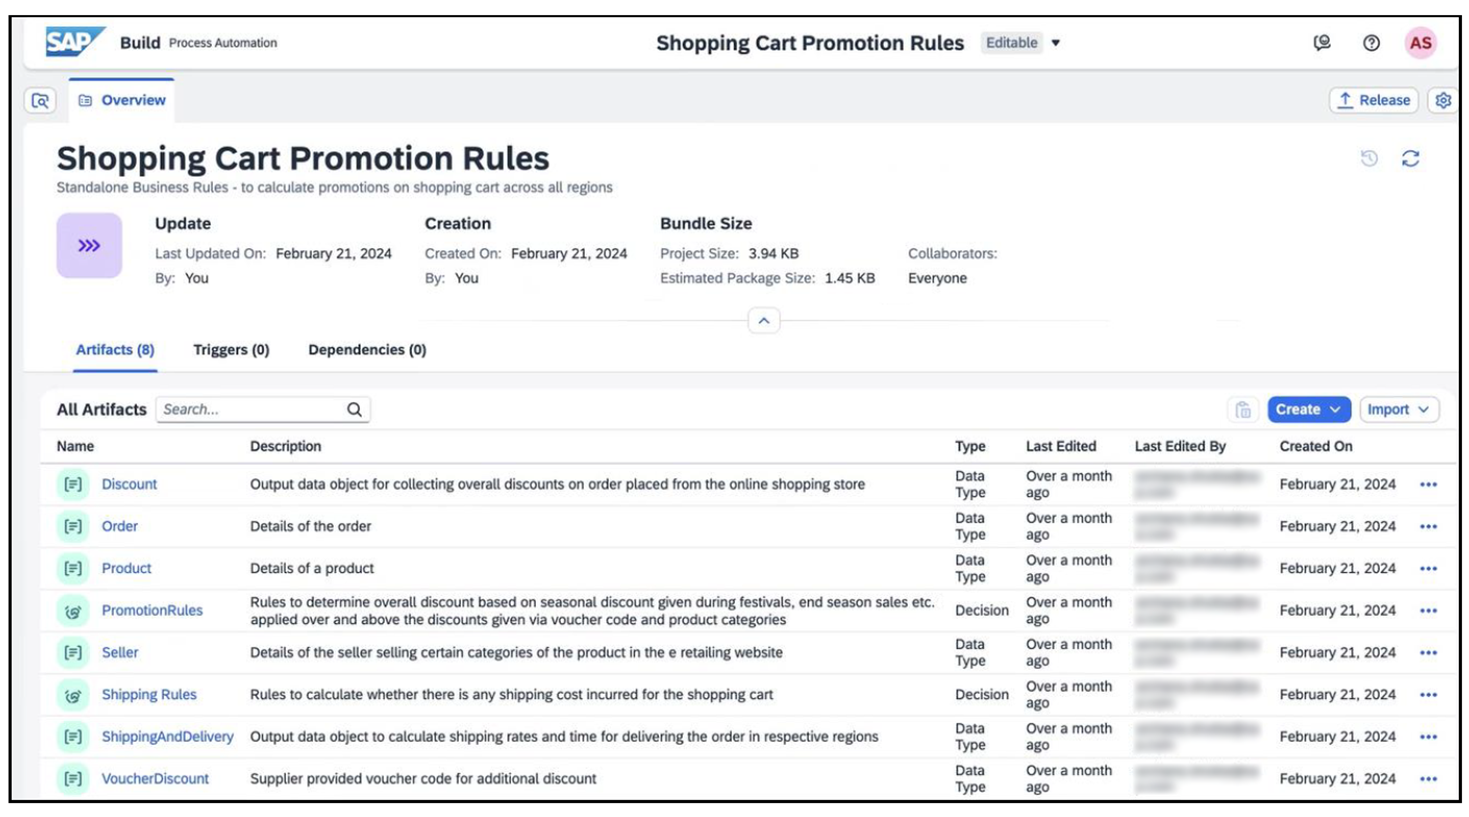The height and width of the screenshot is (817, 1469).
Task: Open more options for Shipping Rules row
Action: pos(1428,694)
